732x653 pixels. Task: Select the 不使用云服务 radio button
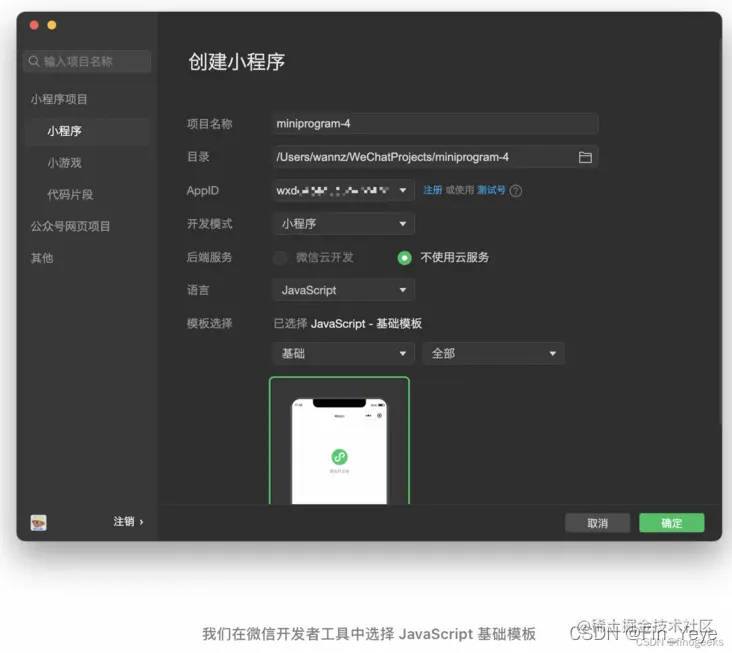(404, 258)
